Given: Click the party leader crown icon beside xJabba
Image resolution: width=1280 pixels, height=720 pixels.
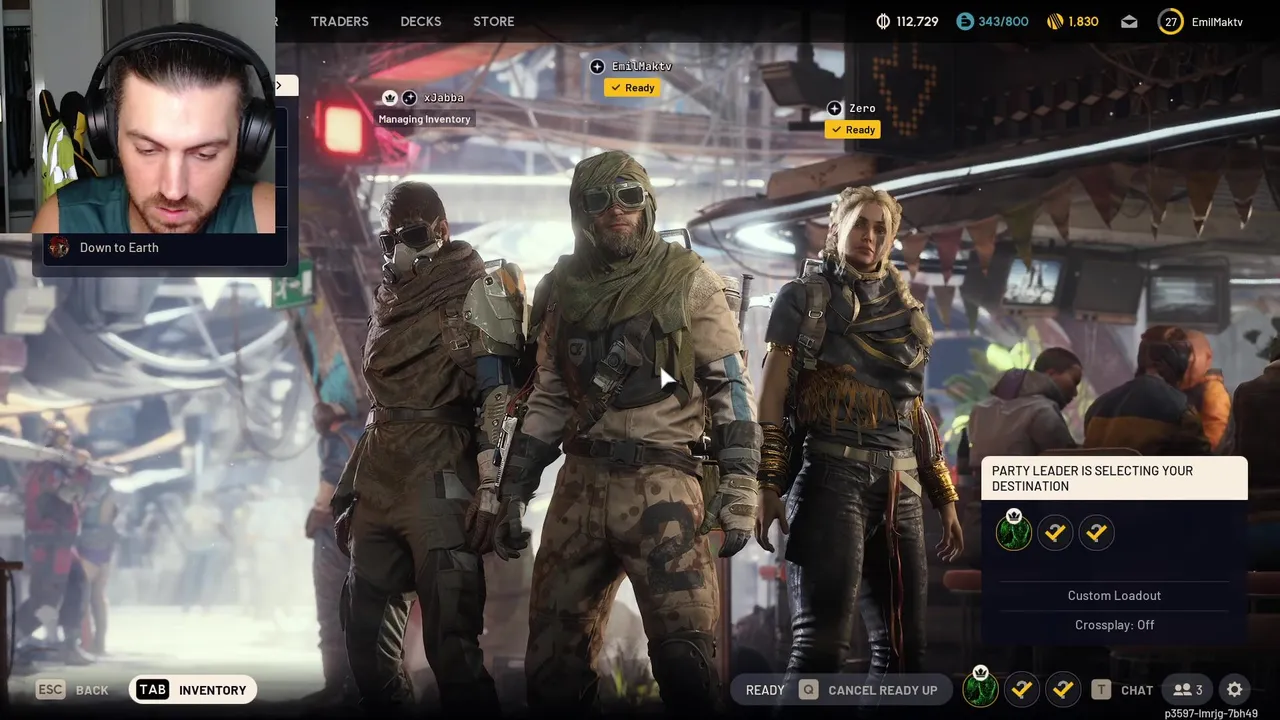Looking at the screenshot, I should click(x=390, y=97).
